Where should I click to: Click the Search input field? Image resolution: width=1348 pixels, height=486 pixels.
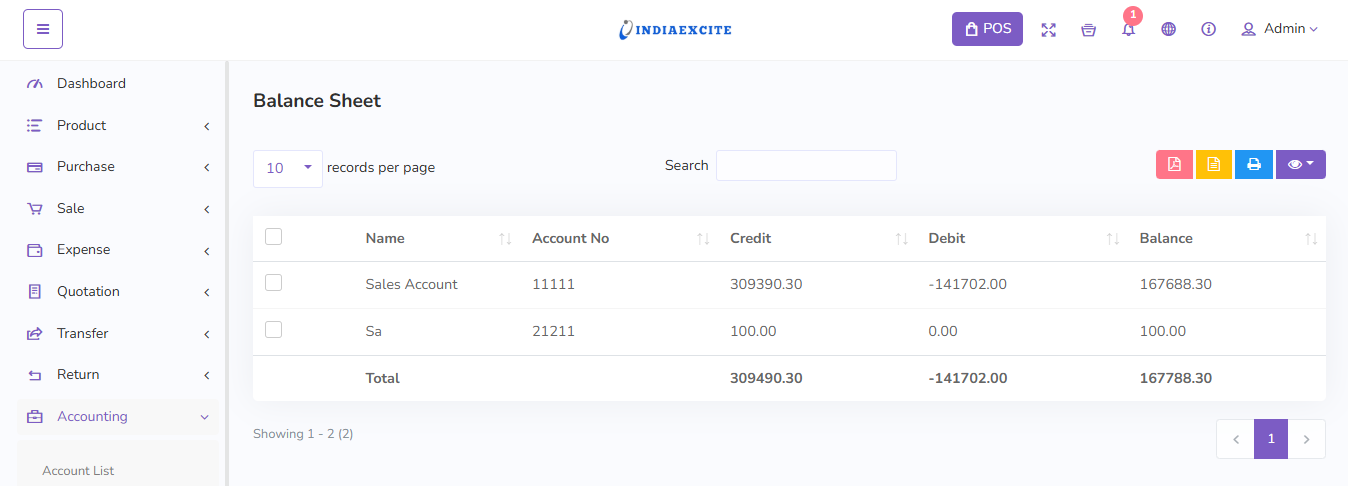click(806, 166)
